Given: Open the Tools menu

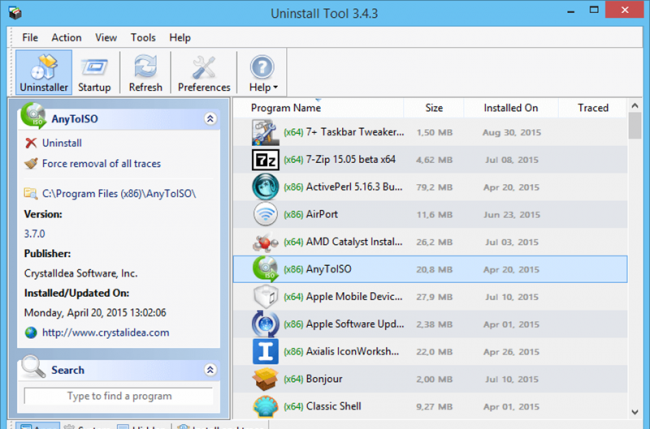Looking at the screenshot, I should (143, 38).
